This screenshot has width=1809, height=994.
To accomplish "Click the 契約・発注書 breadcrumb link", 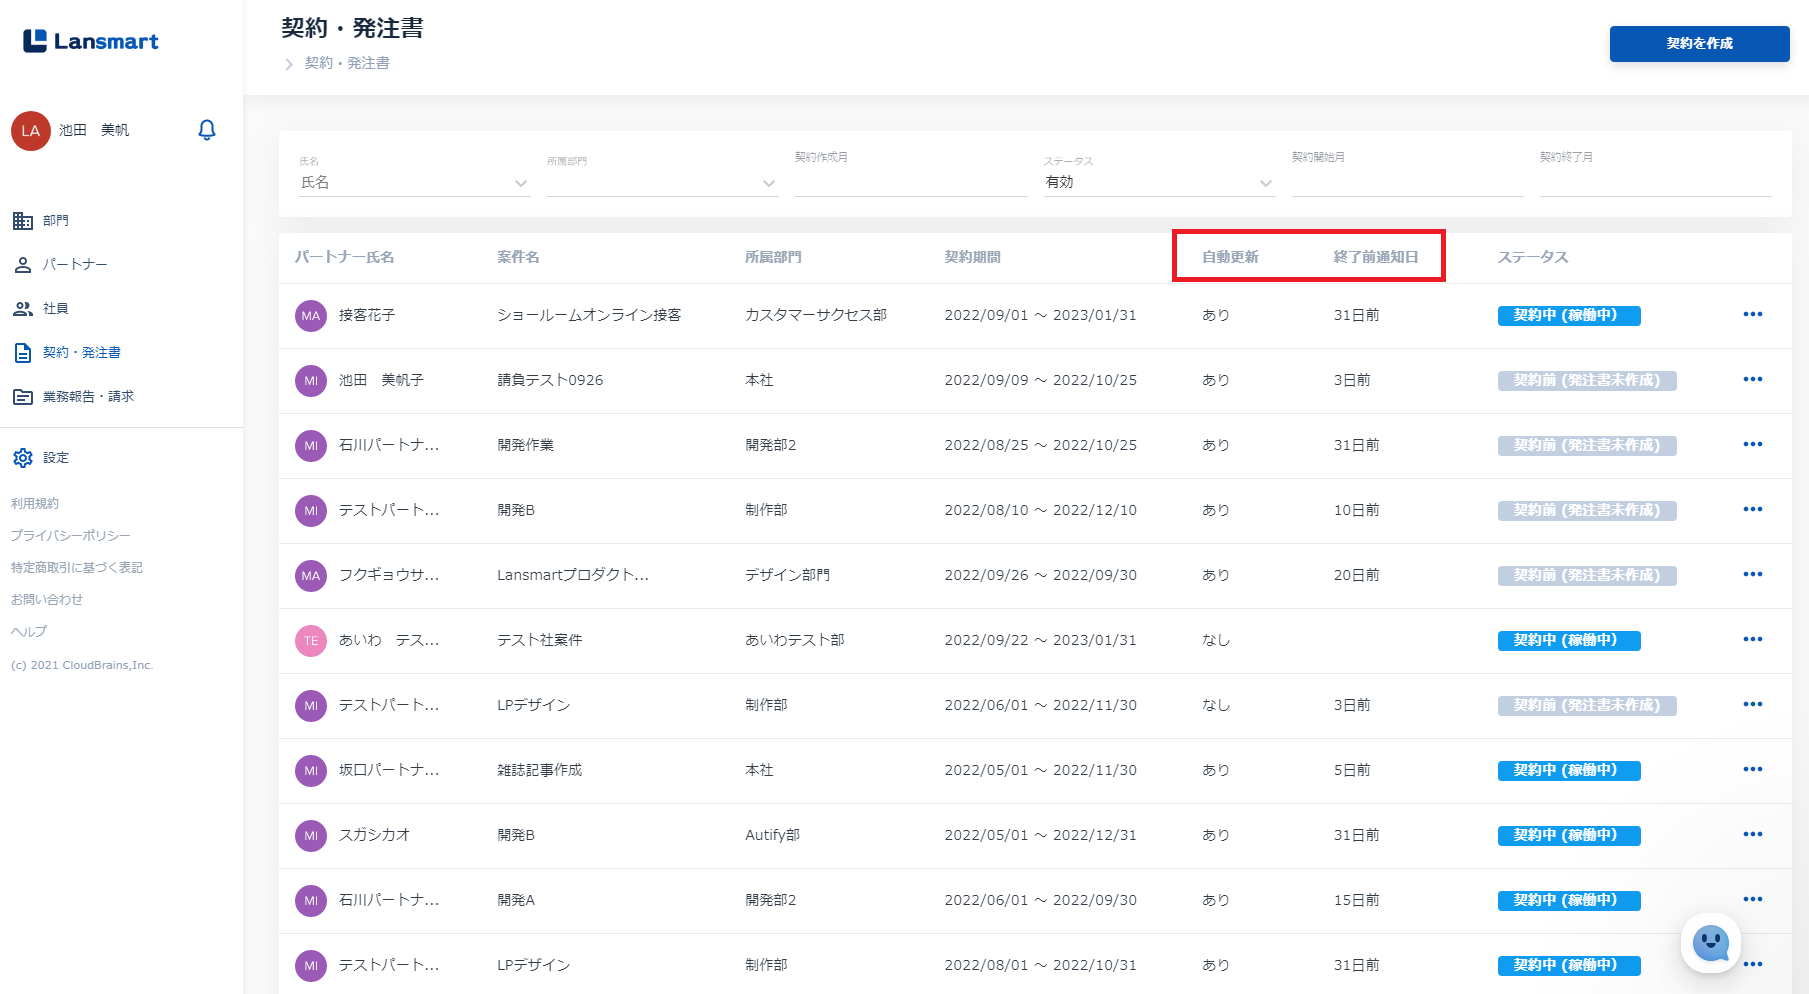I will 347,63.
